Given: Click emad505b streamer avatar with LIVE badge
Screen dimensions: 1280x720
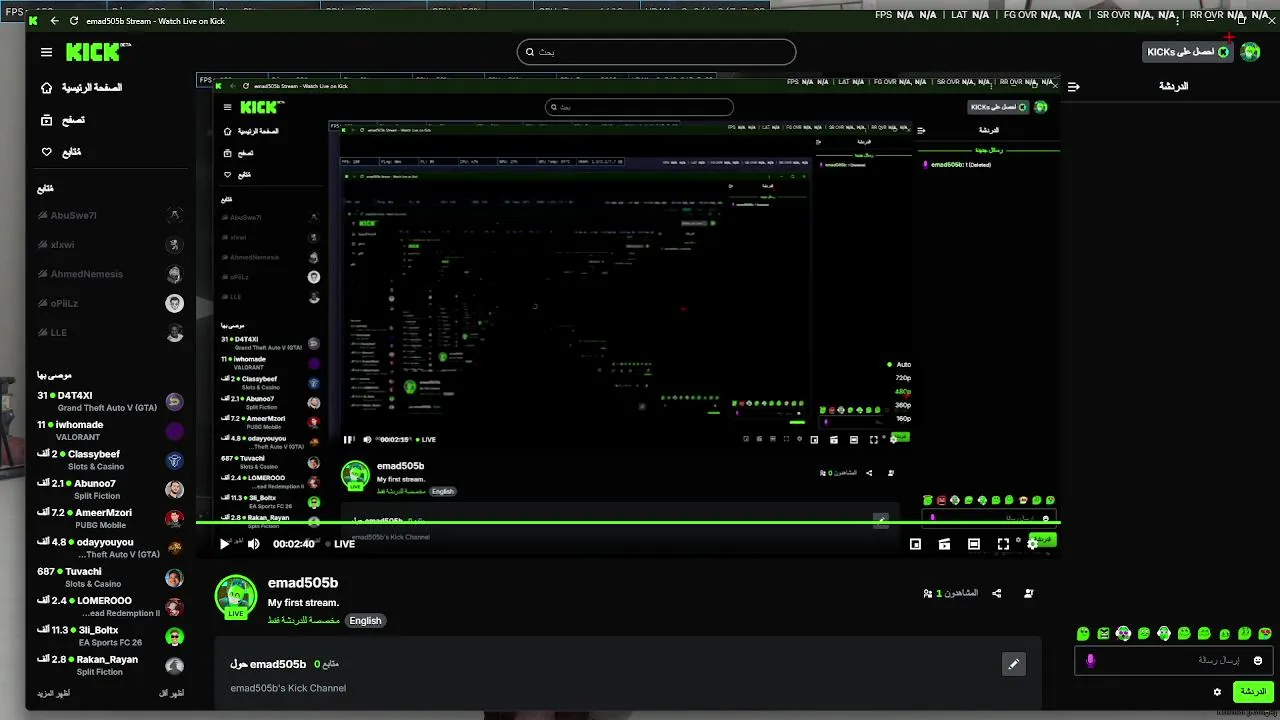Looking at the screenshot, I should [236, 597].
